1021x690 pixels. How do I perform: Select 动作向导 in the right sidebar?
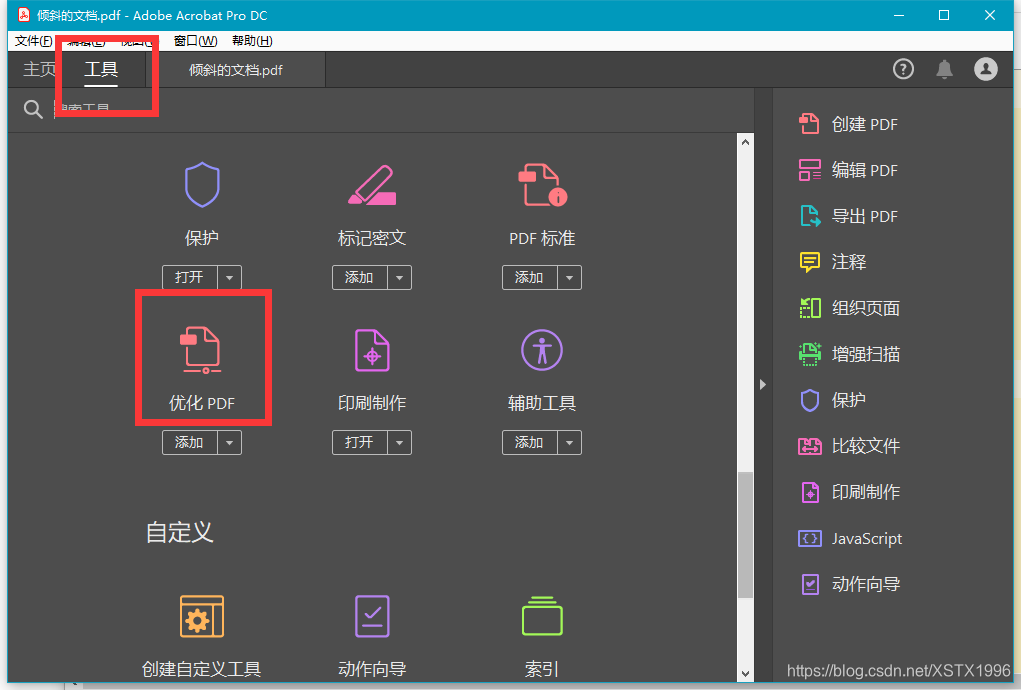tap(850, 584)
